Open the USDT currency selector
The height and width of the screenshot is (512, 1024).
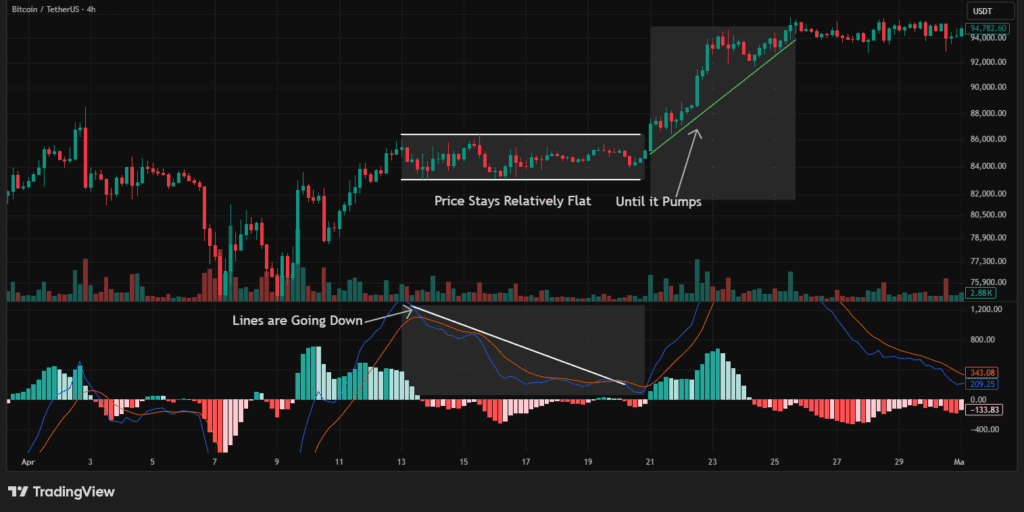(x=981, y=11)
